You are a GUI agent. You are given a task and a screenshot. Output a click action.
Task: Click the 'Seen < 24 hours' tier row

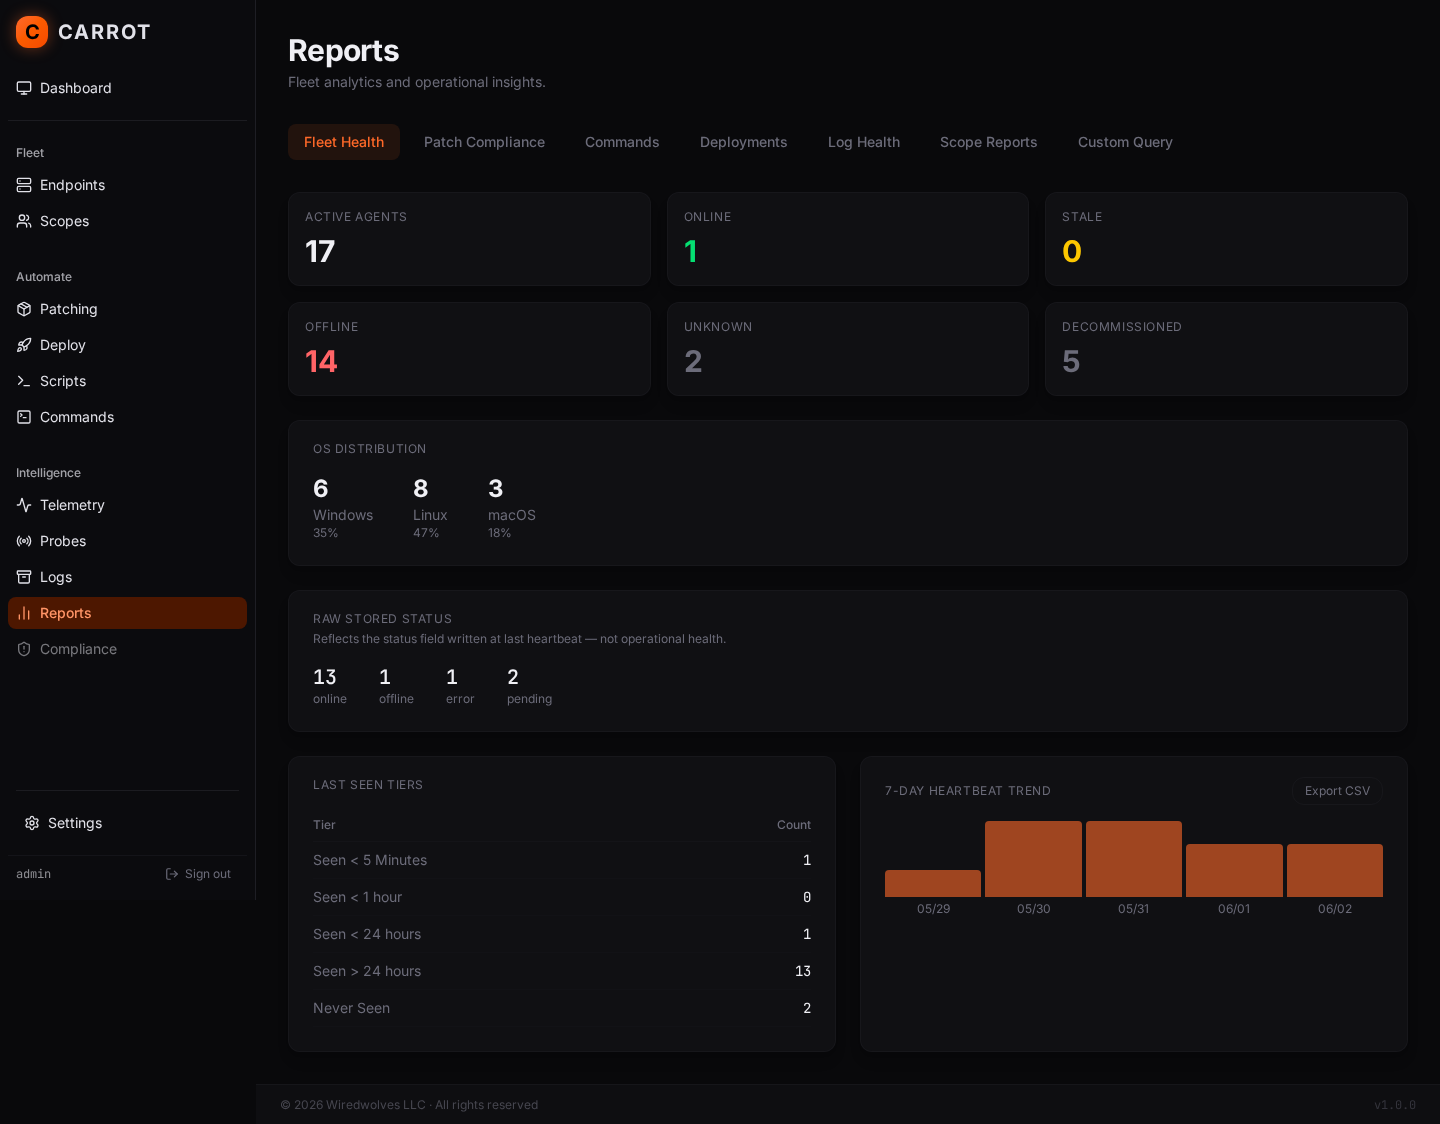coord(562,934)
